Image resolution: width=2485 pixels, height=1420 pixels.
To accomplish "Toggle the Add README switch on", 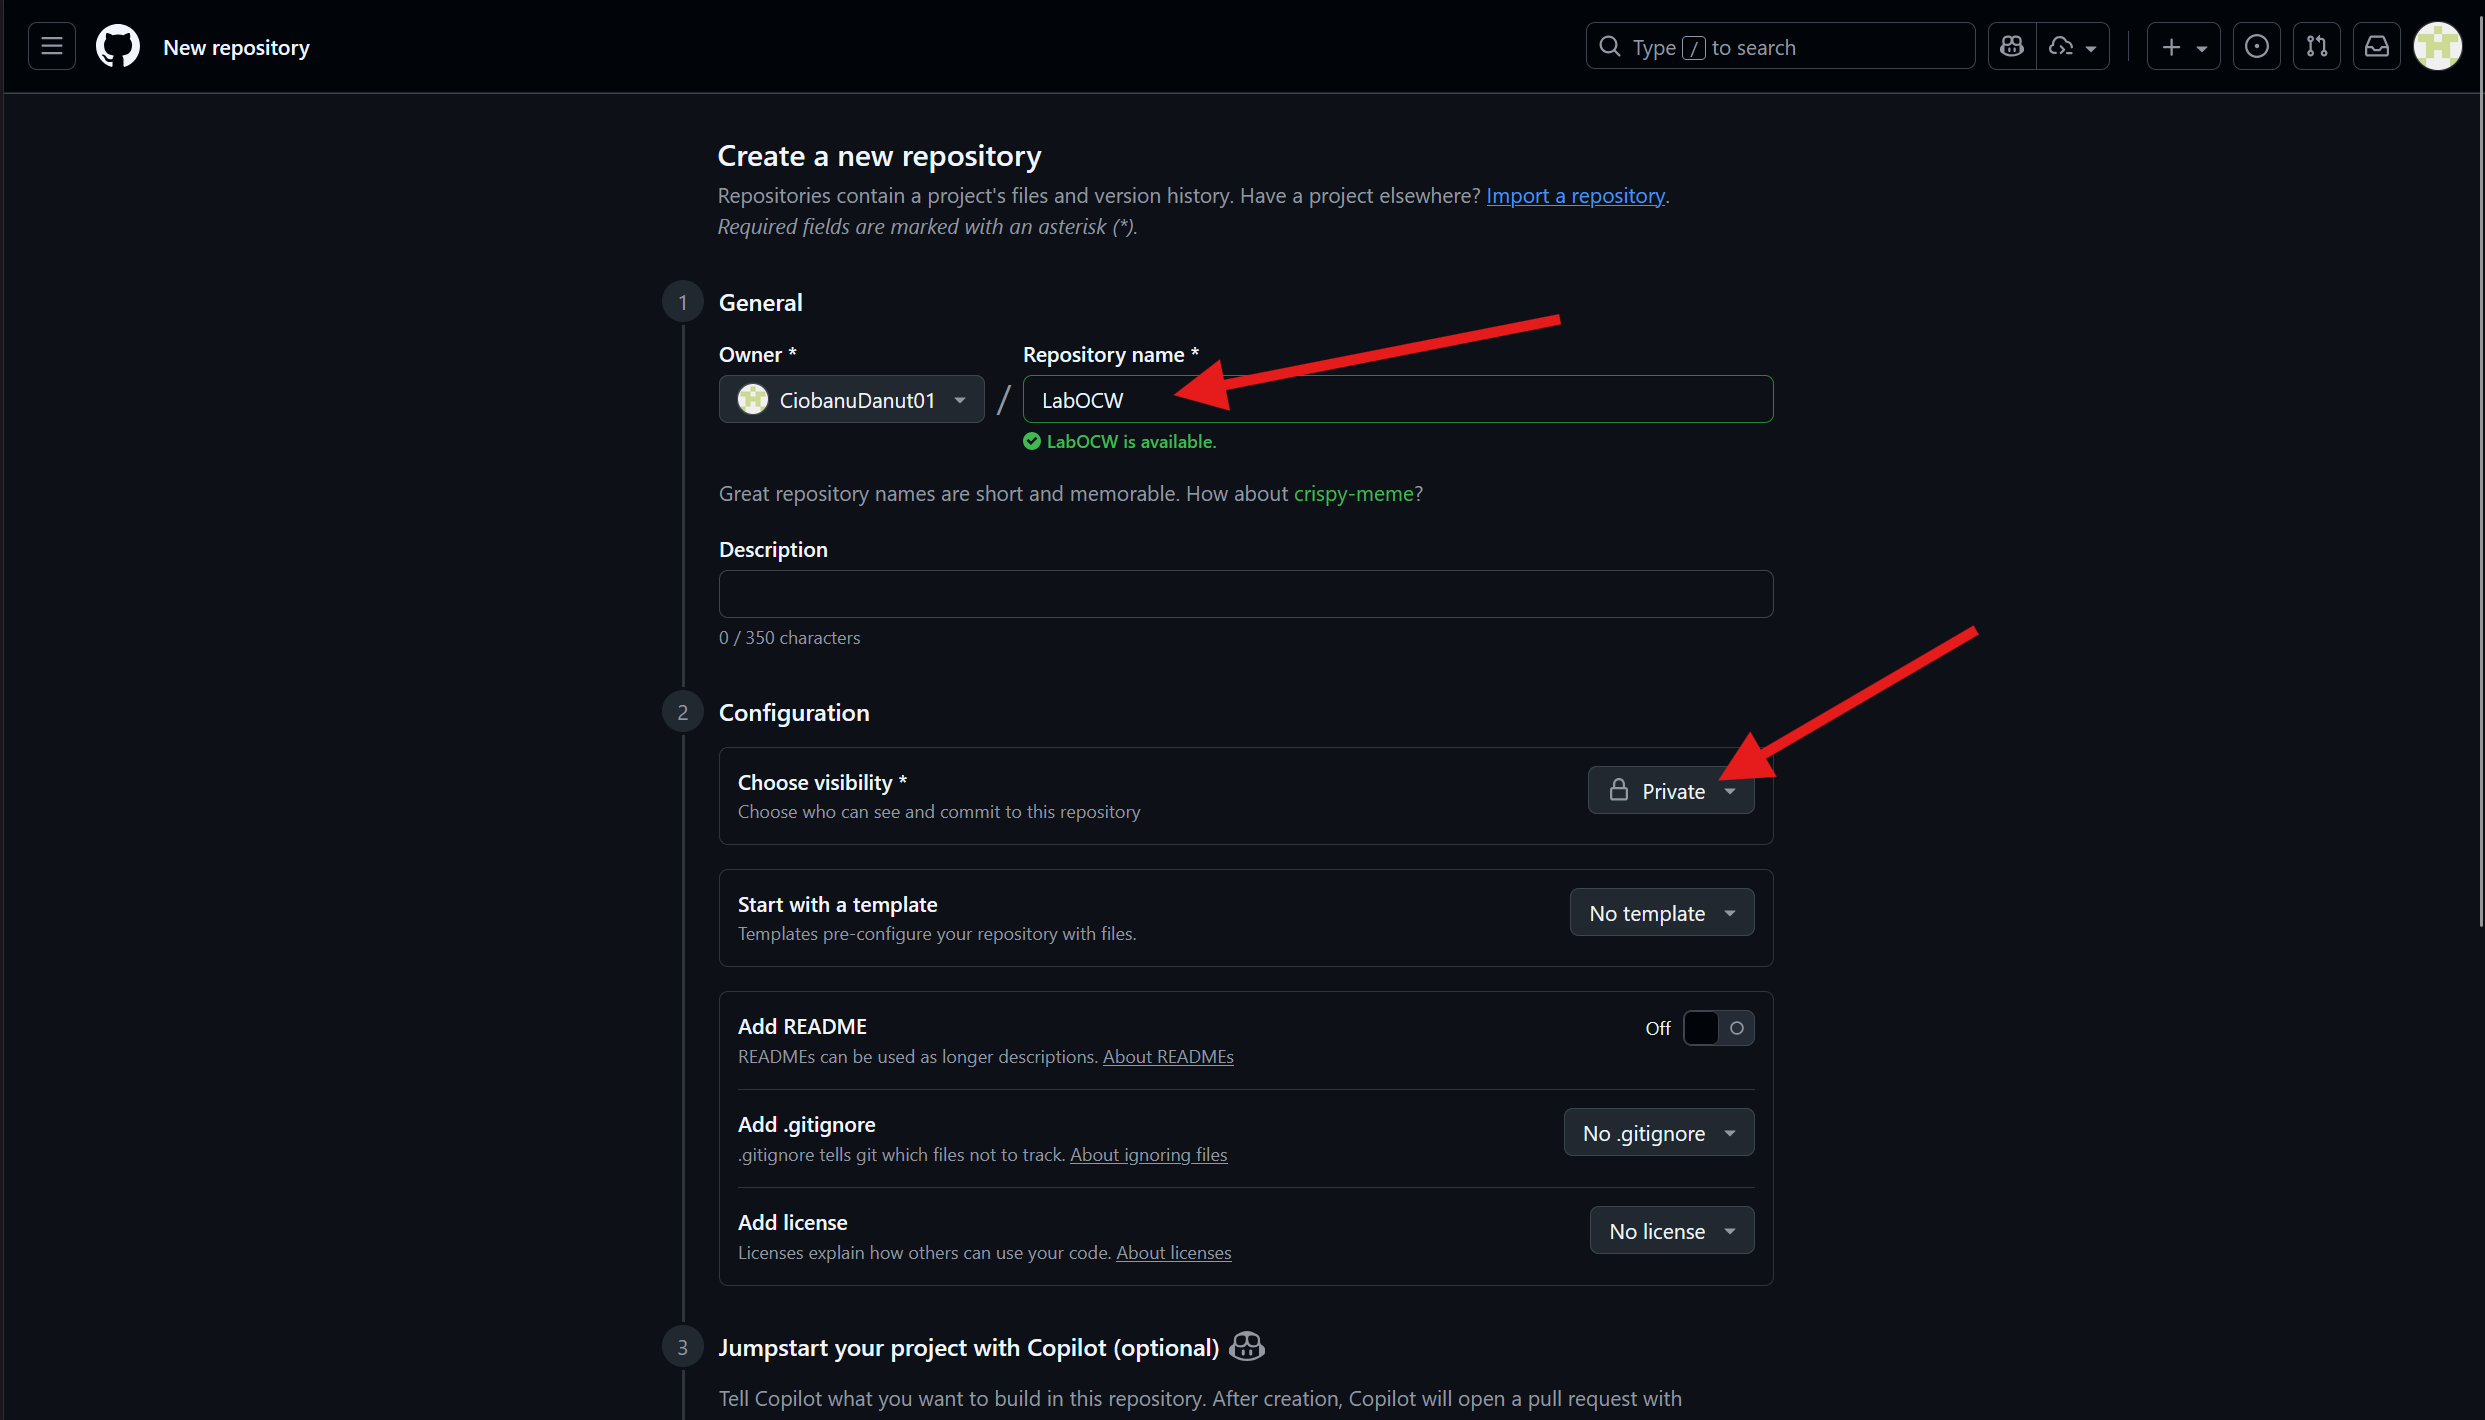I will click(1718, 1028).
